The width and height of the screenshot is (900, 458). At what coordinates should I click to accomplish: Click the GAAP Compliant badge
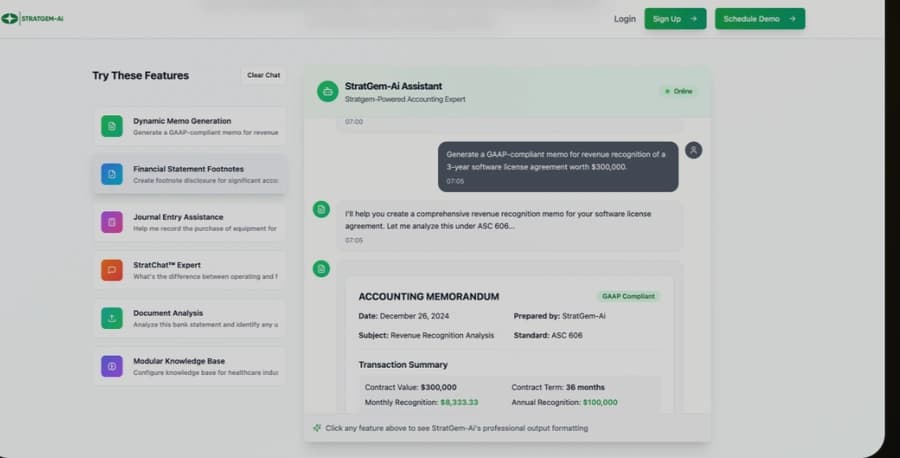pyautogui.click(x=628, y=296)
